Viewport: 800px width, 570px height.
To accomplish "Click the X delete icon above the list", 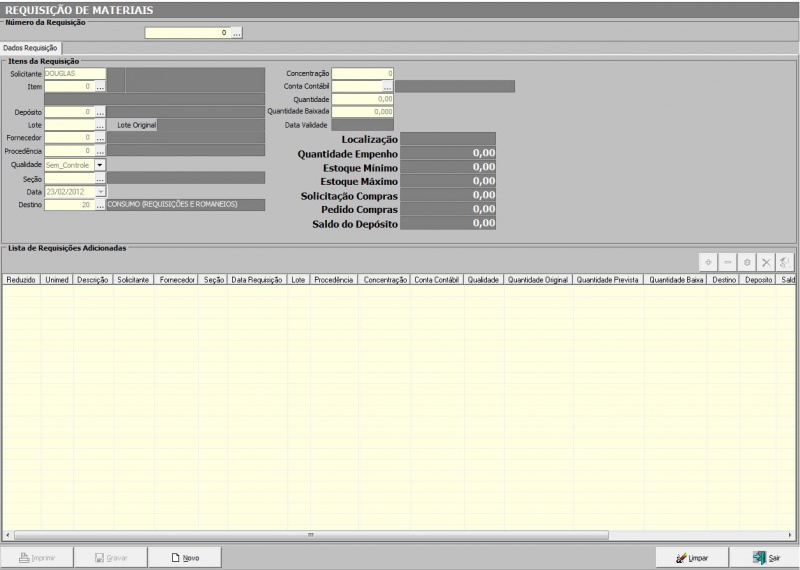I will 766,260.
